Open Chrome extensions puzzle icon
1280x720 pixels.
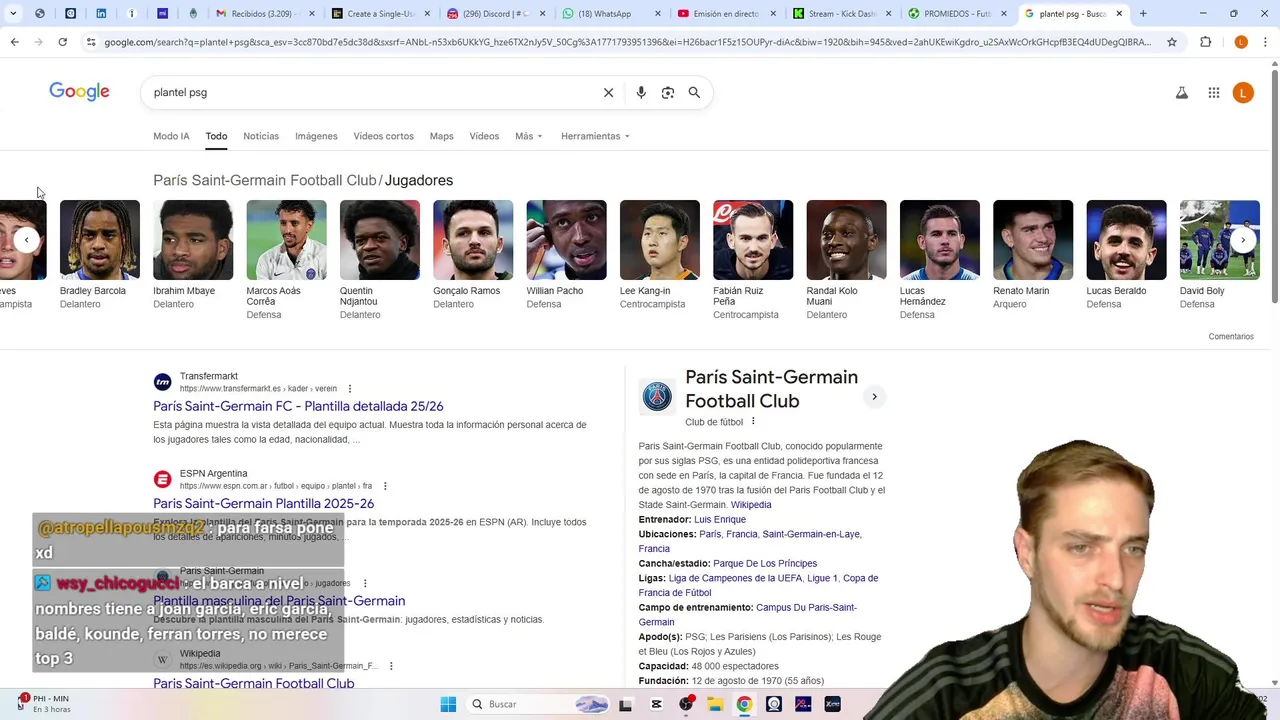(1205, 42)
